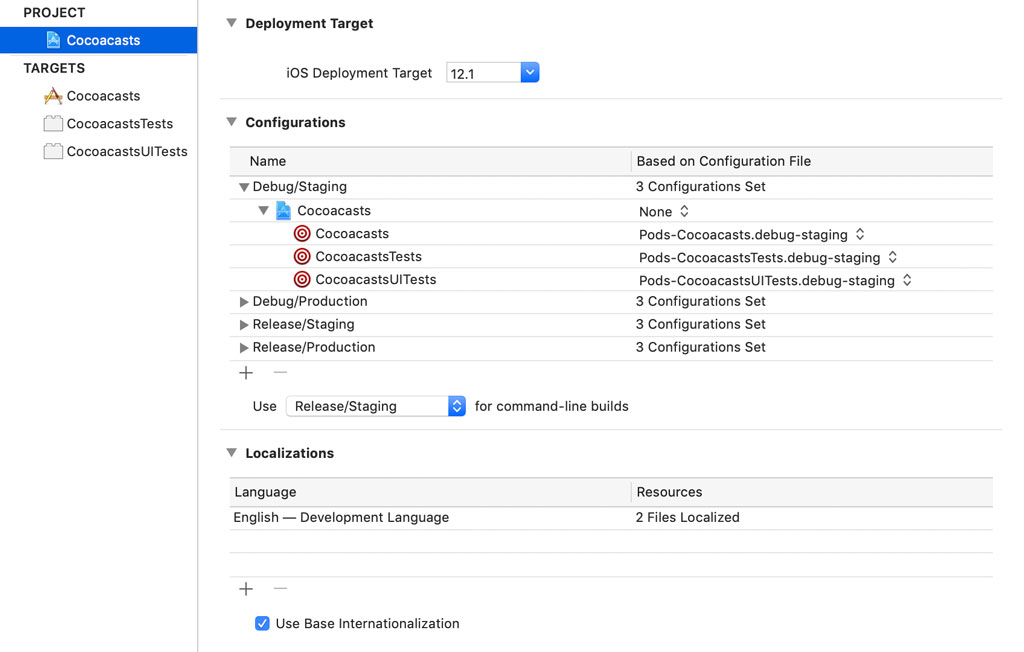Click the CocoacastsUITests target icon under Debug/Staging
Image resolution: width=1024 pixels, height=652 pixels.
pyautogui.click(x=302, y=279)
